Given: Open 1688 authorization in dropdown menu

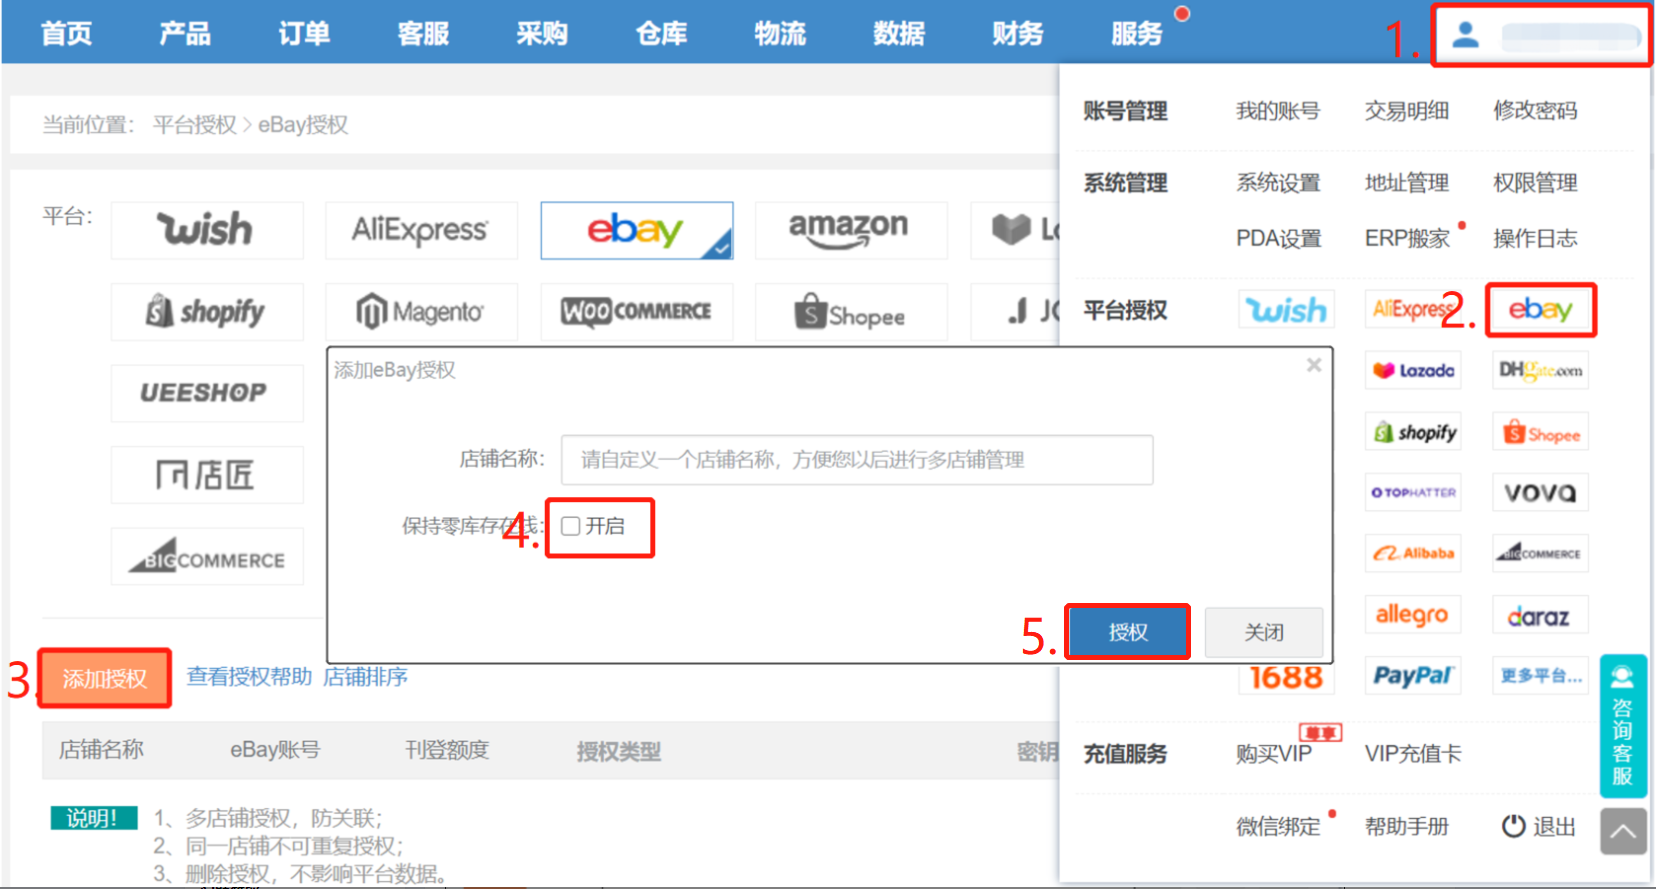Looking at the screenshot, I should click(x=1286, y=677).
